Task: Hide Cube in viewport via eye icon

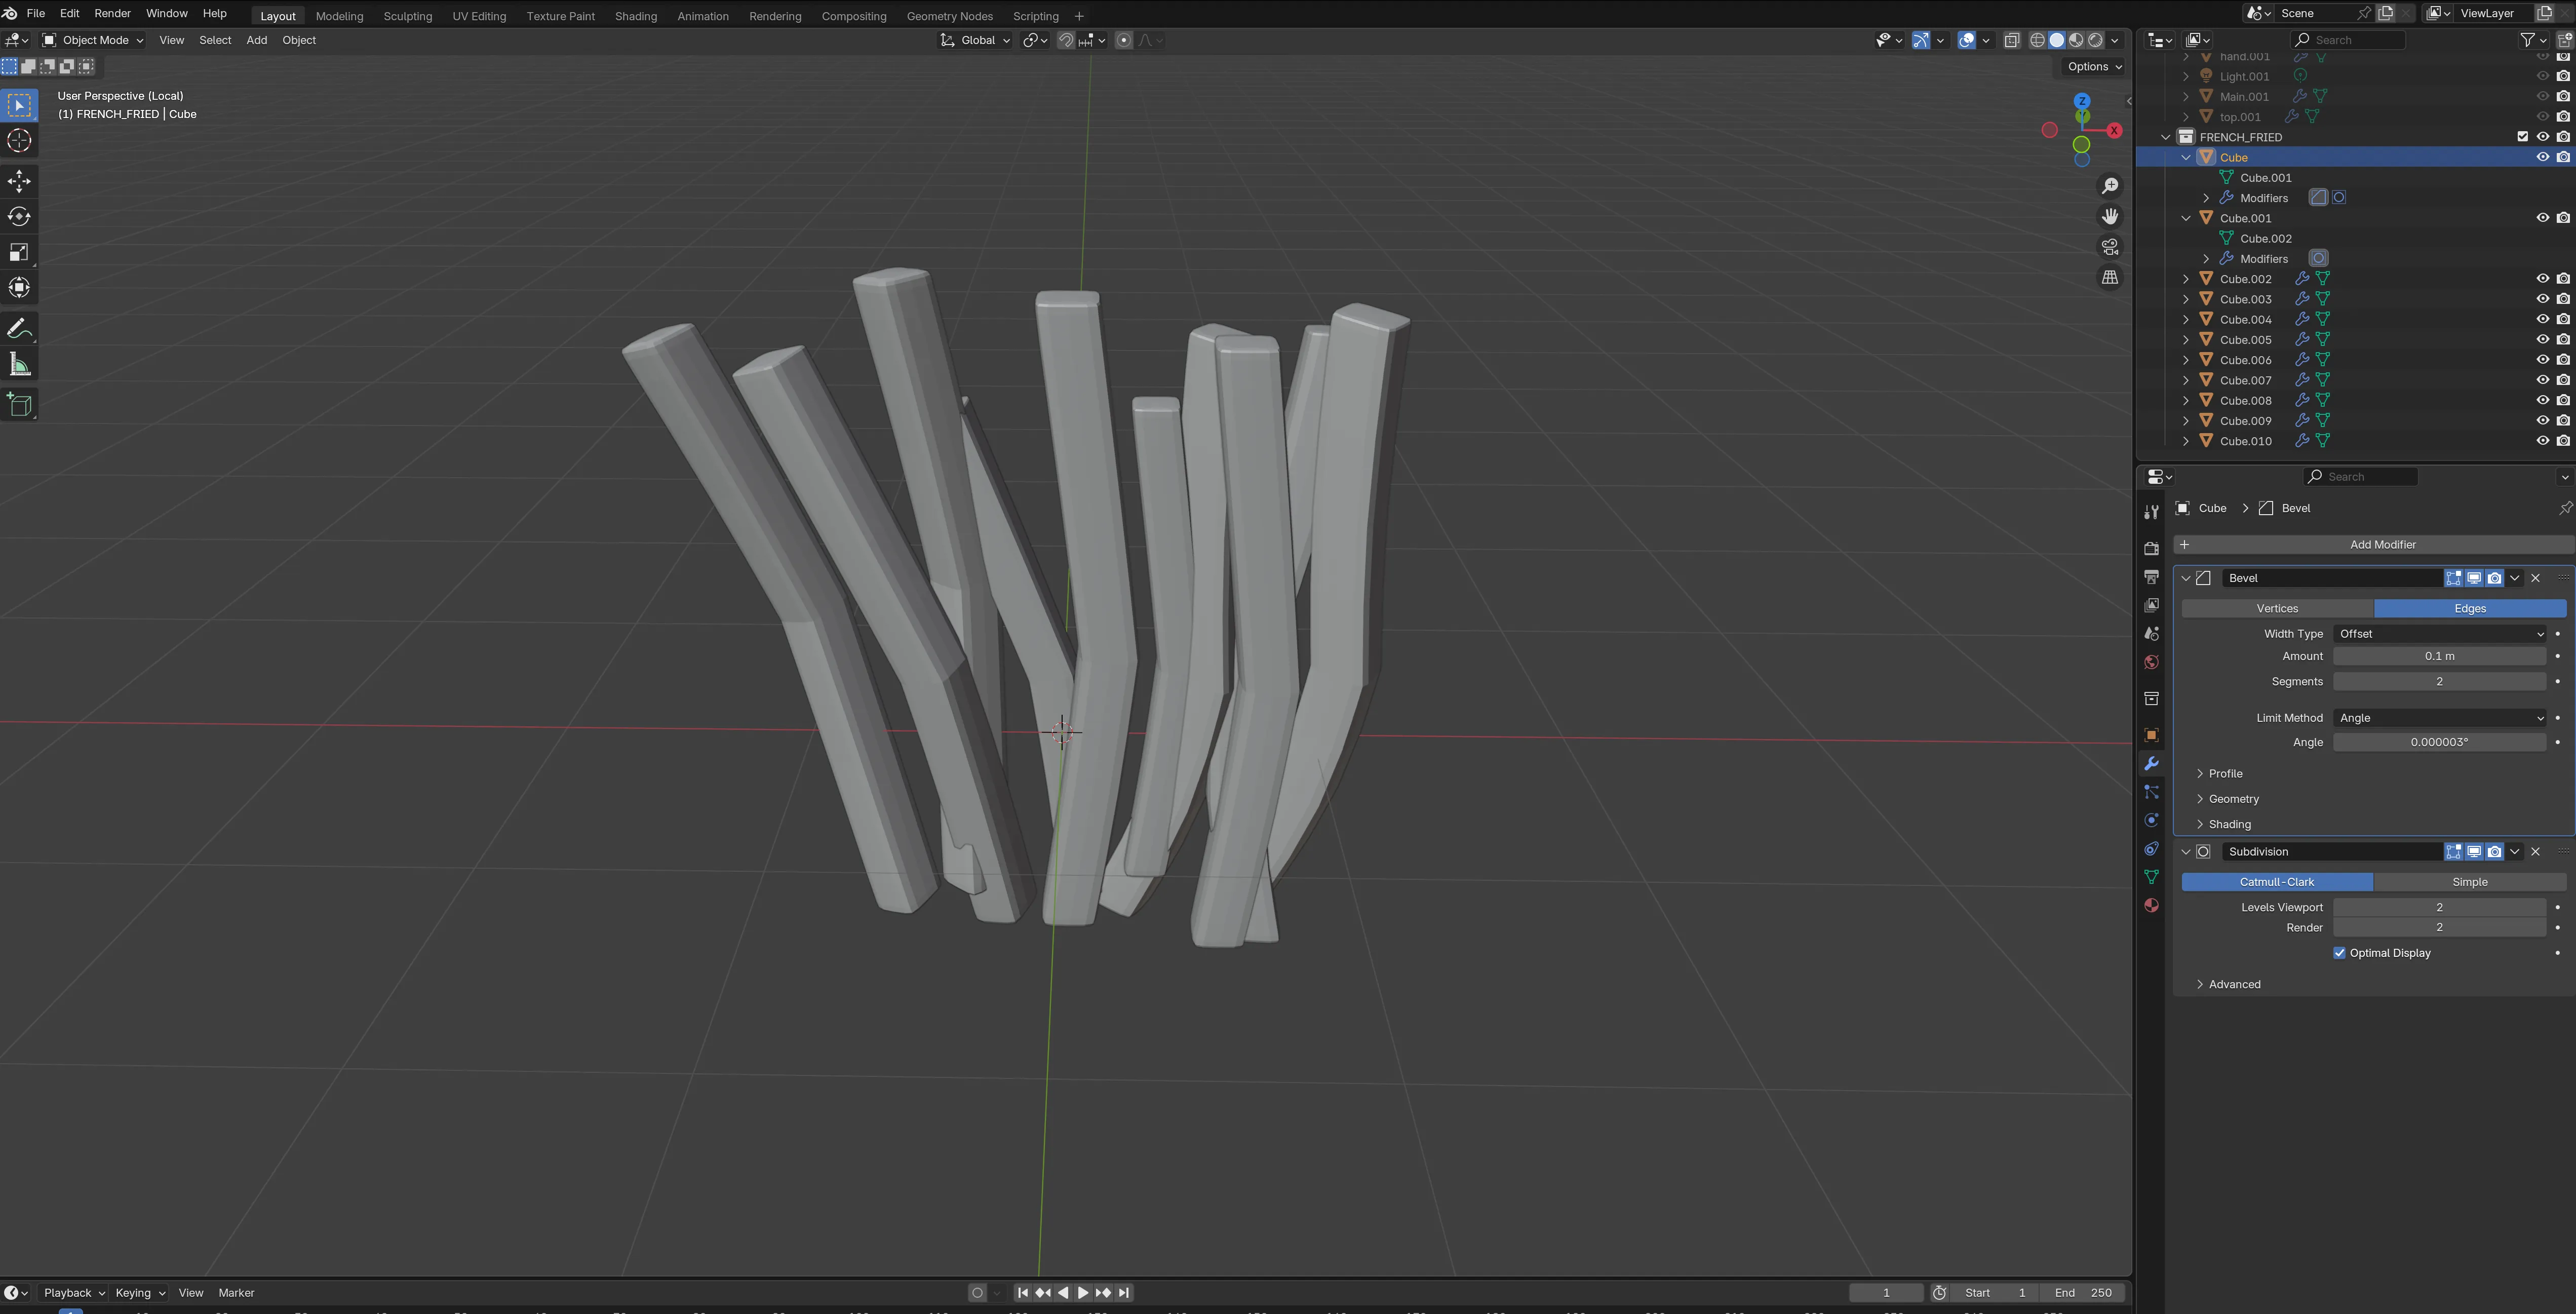Action: [x=2542, y=157]
